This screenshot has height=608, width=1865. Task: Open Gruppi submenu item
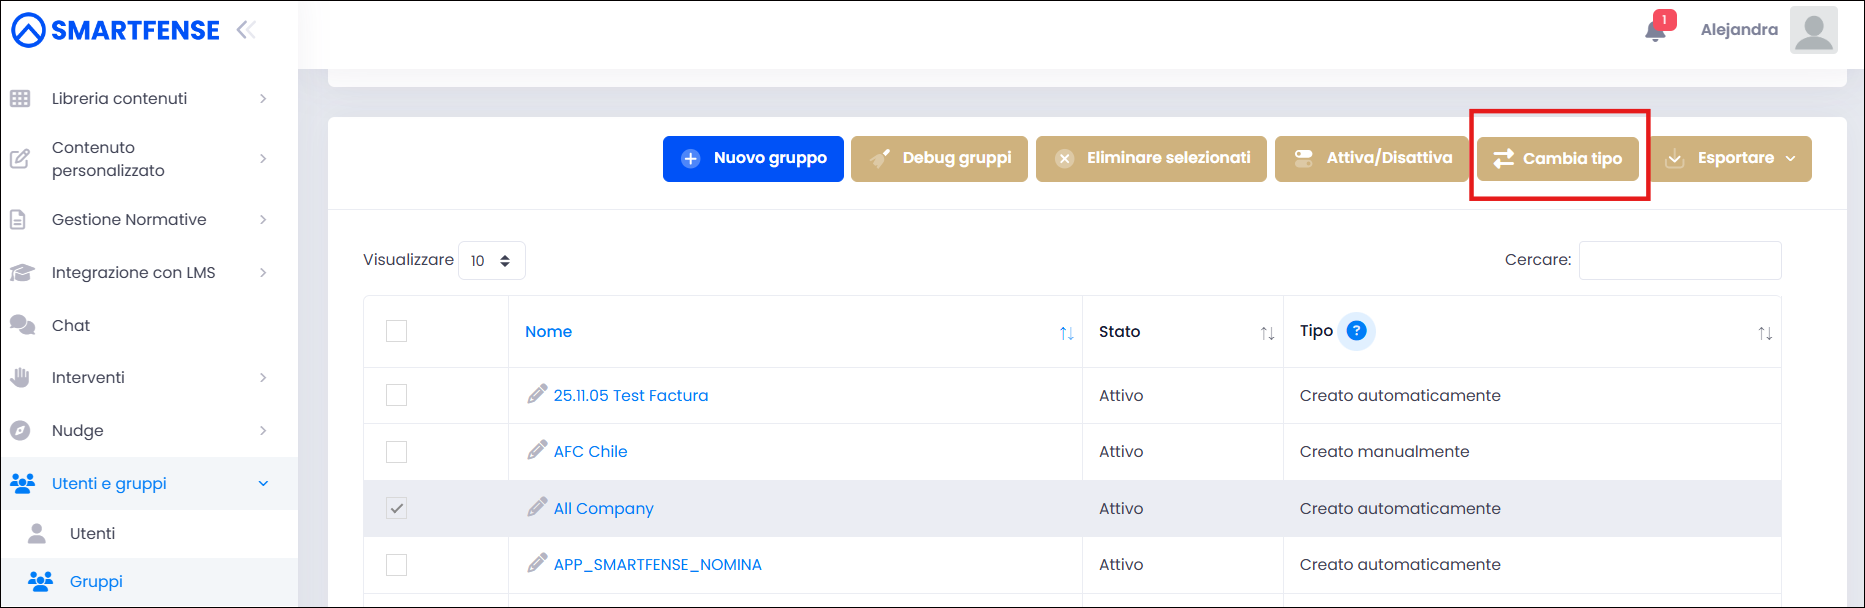coord(149,581)
